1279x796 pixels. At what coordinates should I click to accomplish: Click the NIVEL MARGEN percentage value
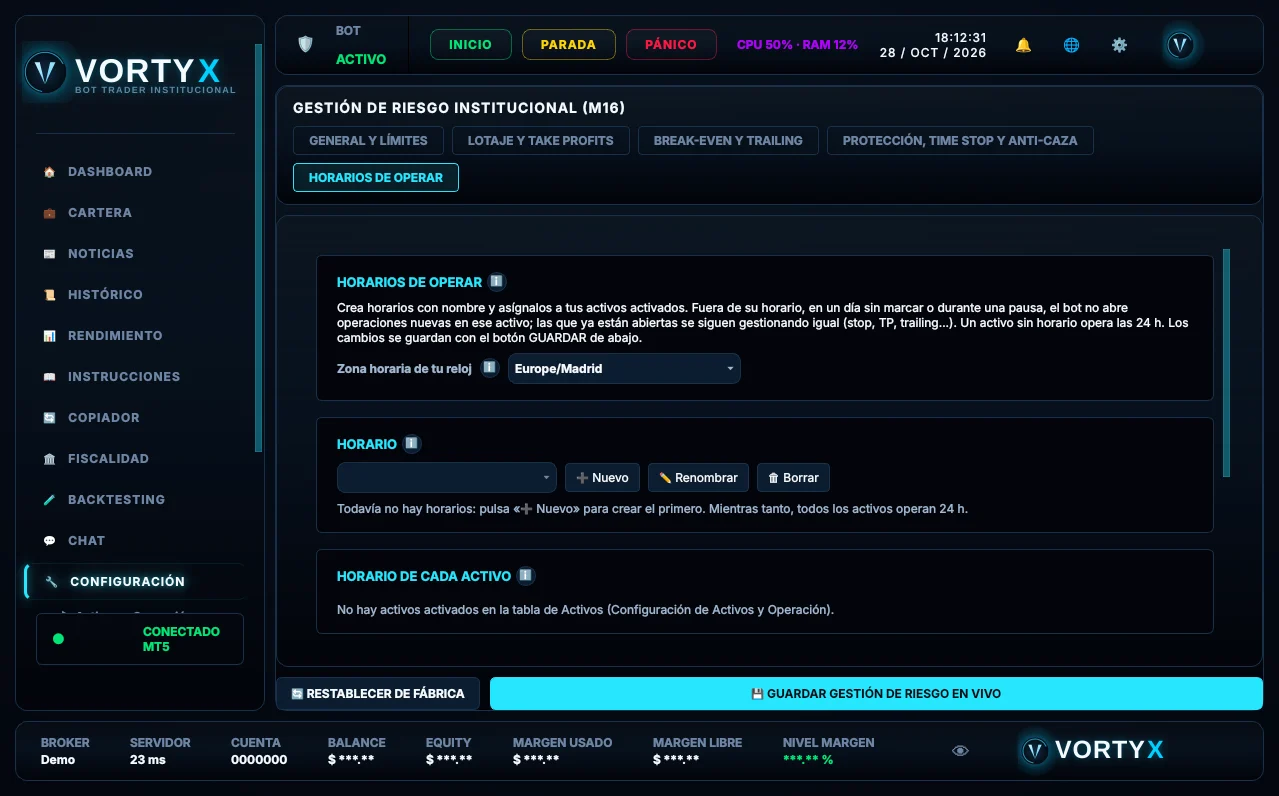[808, 760]
